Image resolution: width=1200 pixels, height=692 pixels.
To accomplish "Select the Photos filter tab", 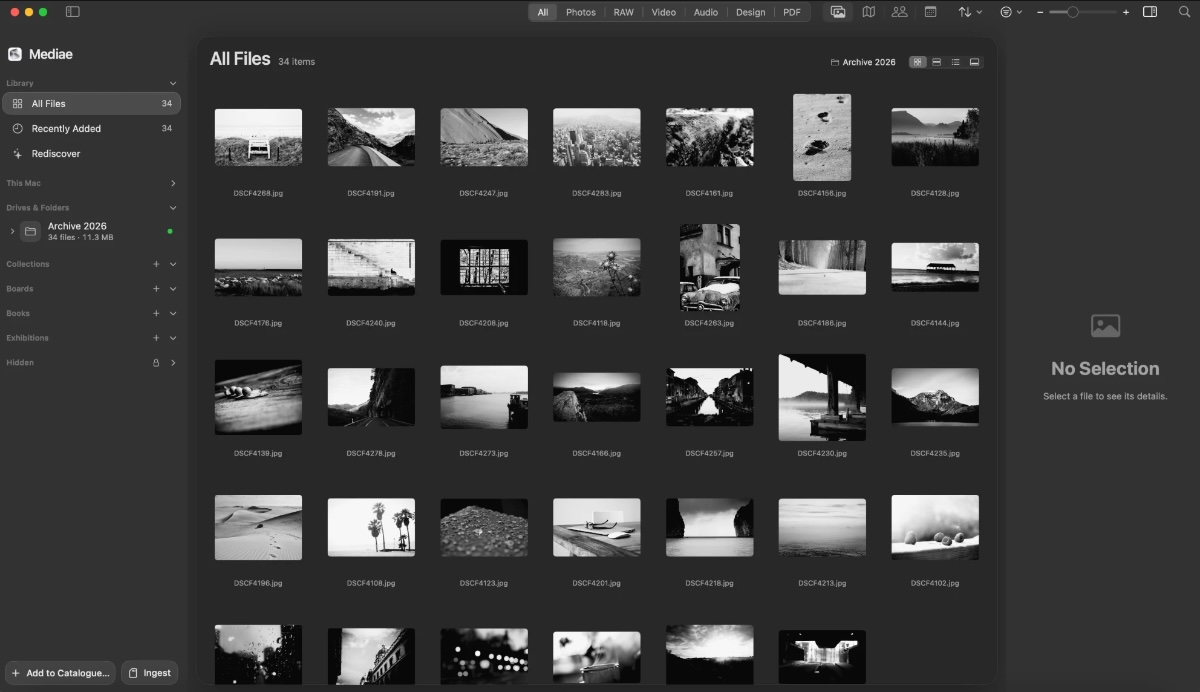I will tap(581, 12).
